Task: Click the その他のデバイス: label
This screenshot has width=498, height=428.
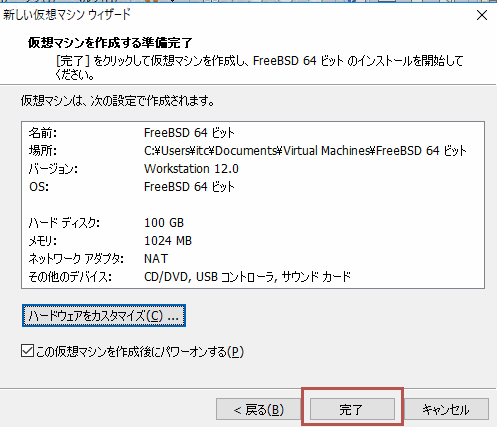Action: [x=70, y=277]
